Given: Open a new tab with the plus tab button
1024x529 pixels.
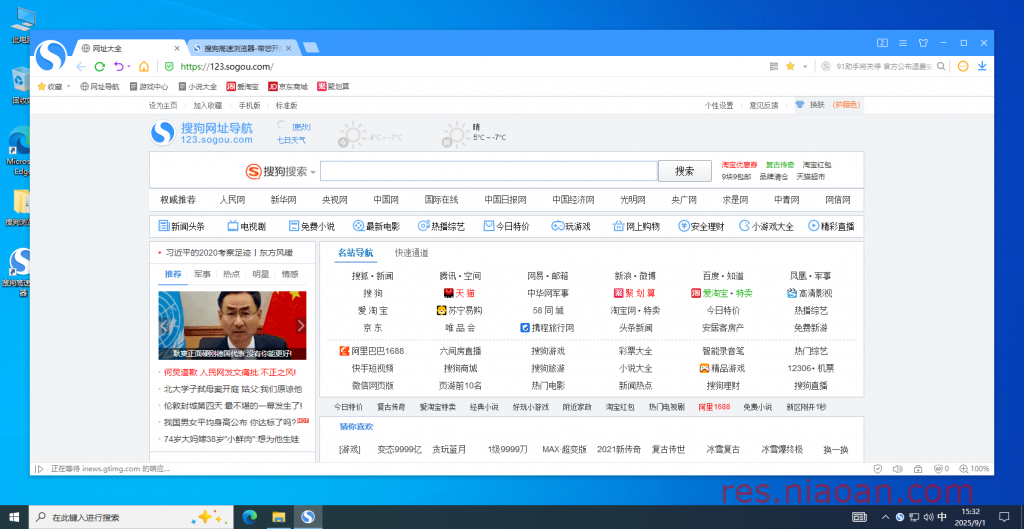Looking at the screenshot, I should tap(311, 48).
